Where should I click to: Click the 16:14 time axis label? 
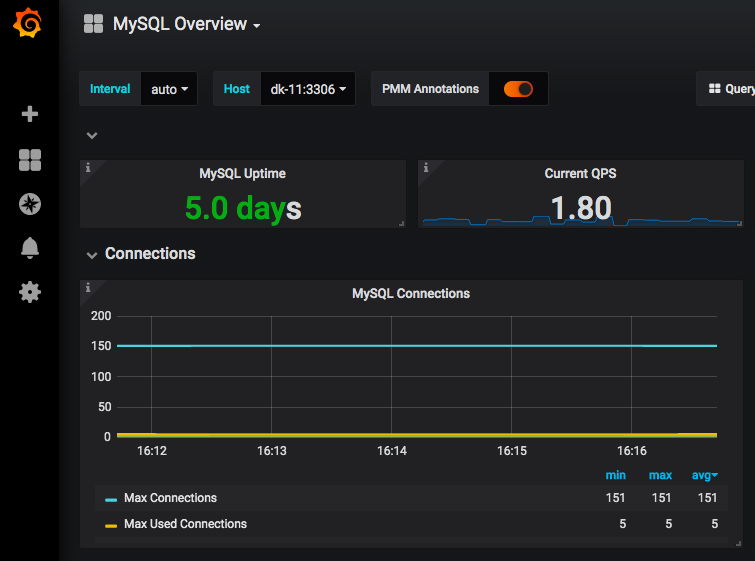tap(391, 451)
